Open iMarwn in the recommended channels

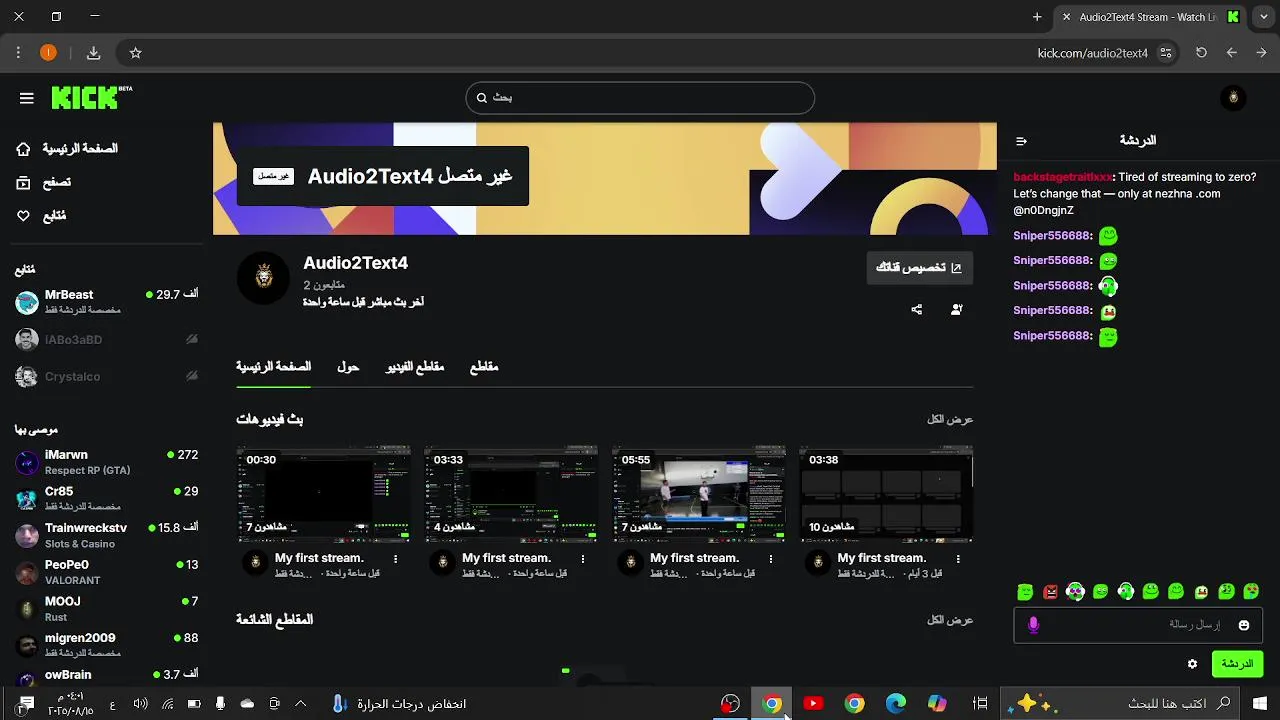(106, 462)
